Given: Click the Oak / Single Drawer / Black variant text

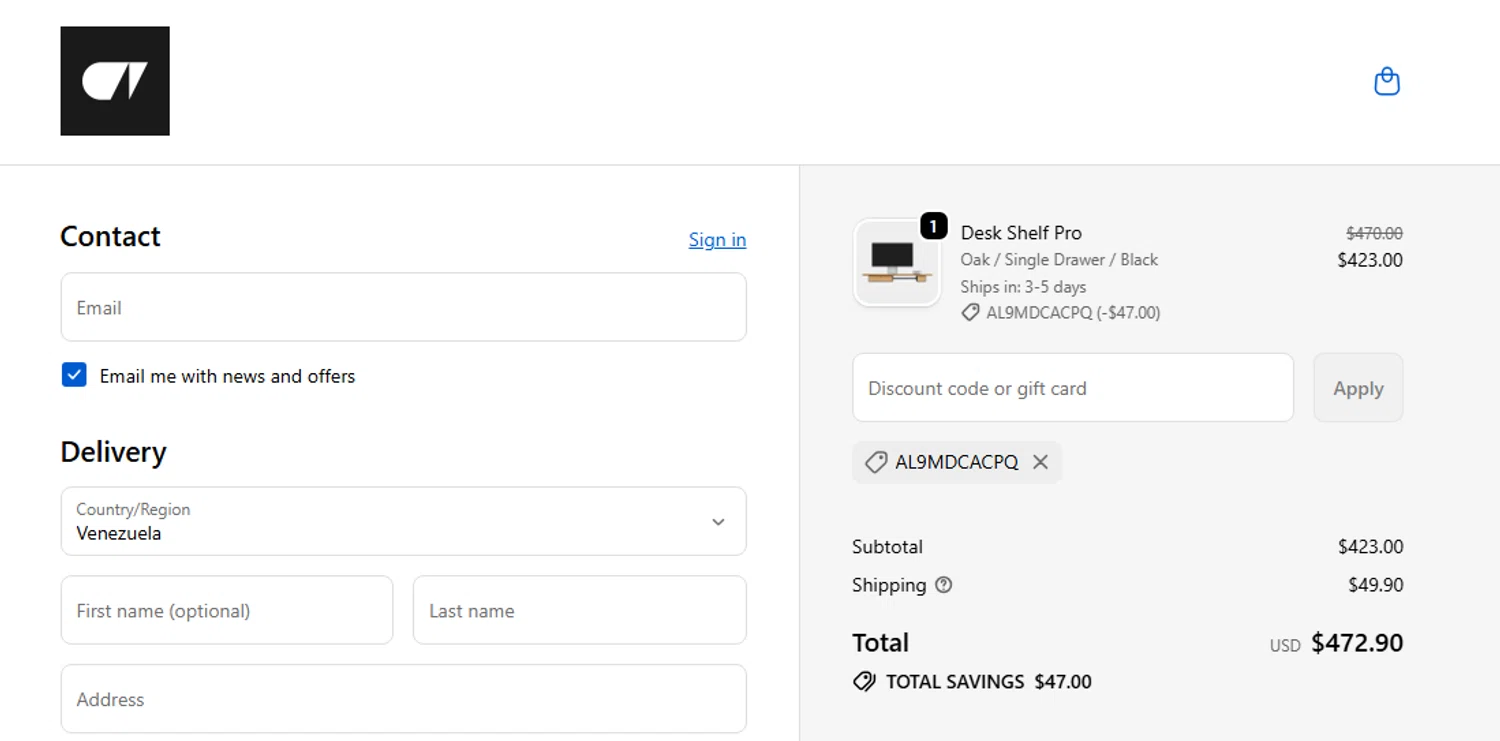Looking at the screenshot, I should point(1059,260).
